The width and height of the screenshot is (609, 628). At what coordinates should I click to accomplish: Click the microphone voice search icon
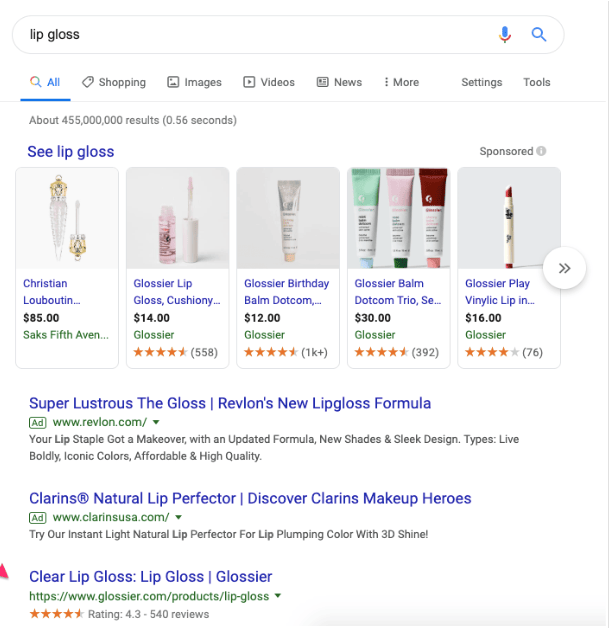click(x=505, y=35)
